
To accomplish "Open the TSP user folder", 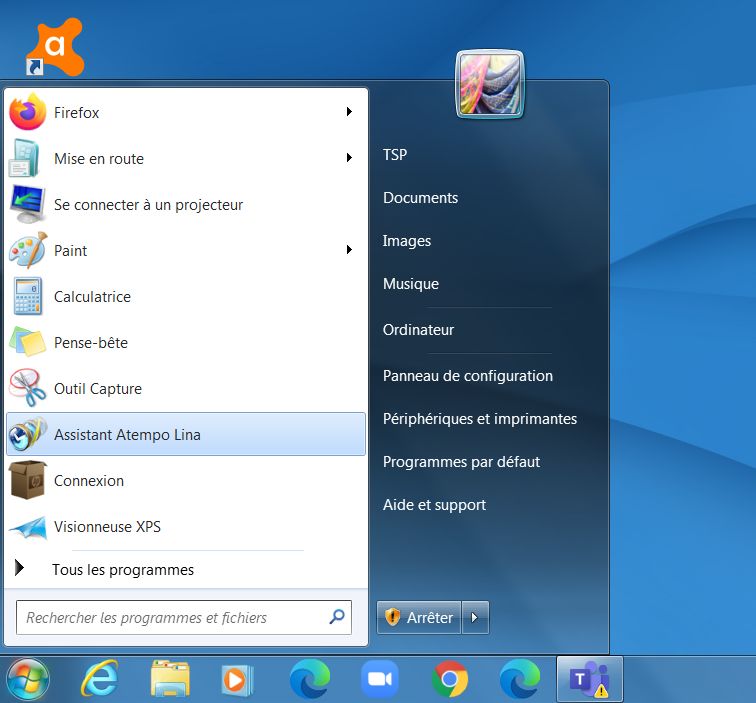I will pyautogui.click(x=395, y=155).
